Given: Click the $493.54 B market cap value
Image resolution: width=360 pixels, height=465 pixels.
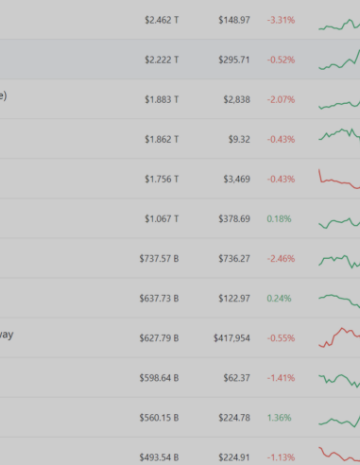Looking at the screenshot, I should pos(159,457).
